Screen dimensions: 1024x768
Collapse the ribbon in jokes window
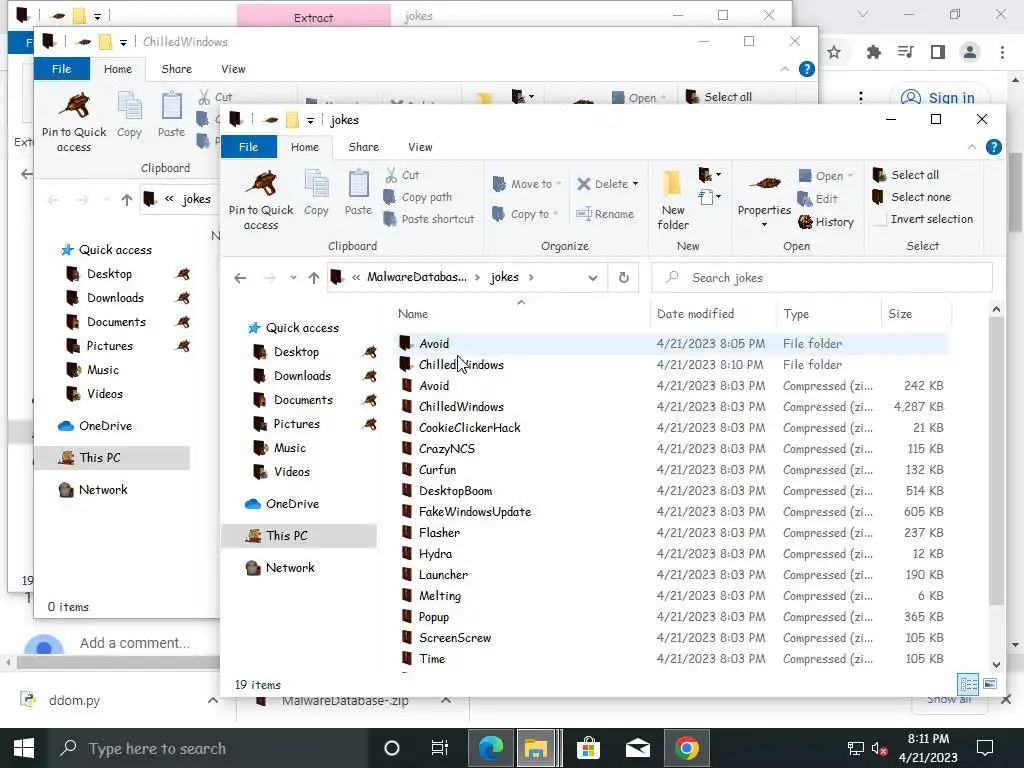tap(972, 148)
